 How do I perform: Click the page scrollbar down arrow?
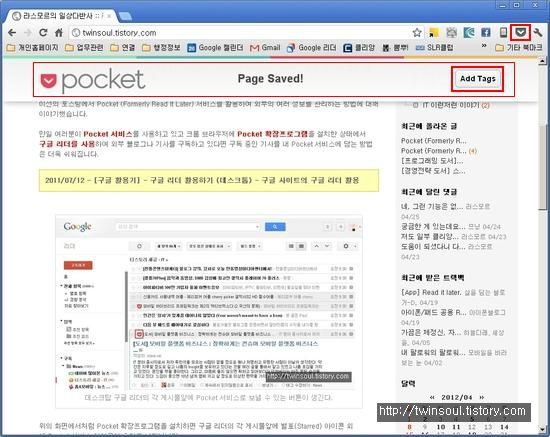pos(542,430)
